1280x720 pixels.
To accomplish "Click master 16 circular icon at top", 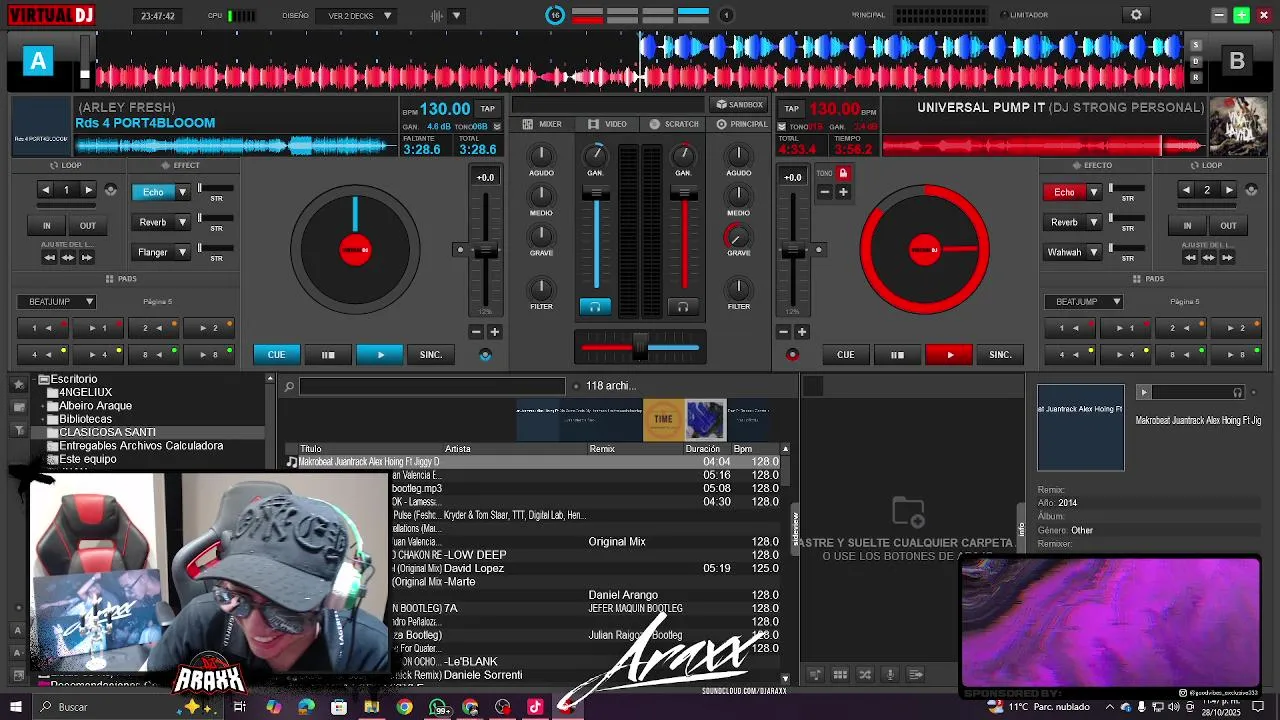I will 555,15.
